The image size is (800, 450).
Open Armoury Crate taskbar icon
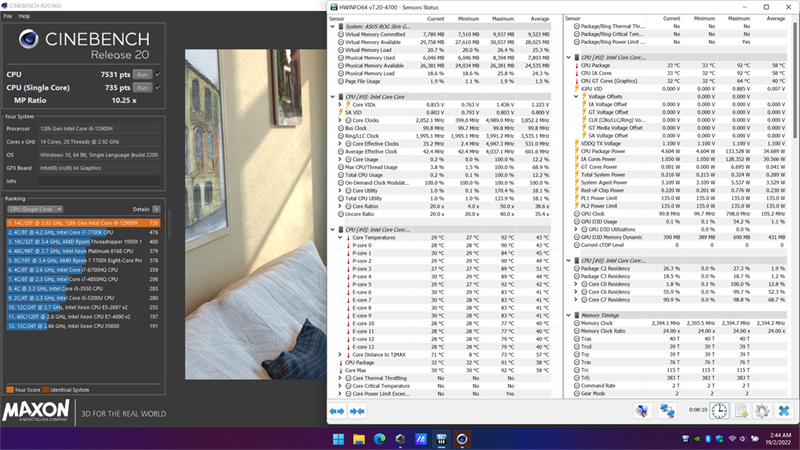(x=400, y=439)
